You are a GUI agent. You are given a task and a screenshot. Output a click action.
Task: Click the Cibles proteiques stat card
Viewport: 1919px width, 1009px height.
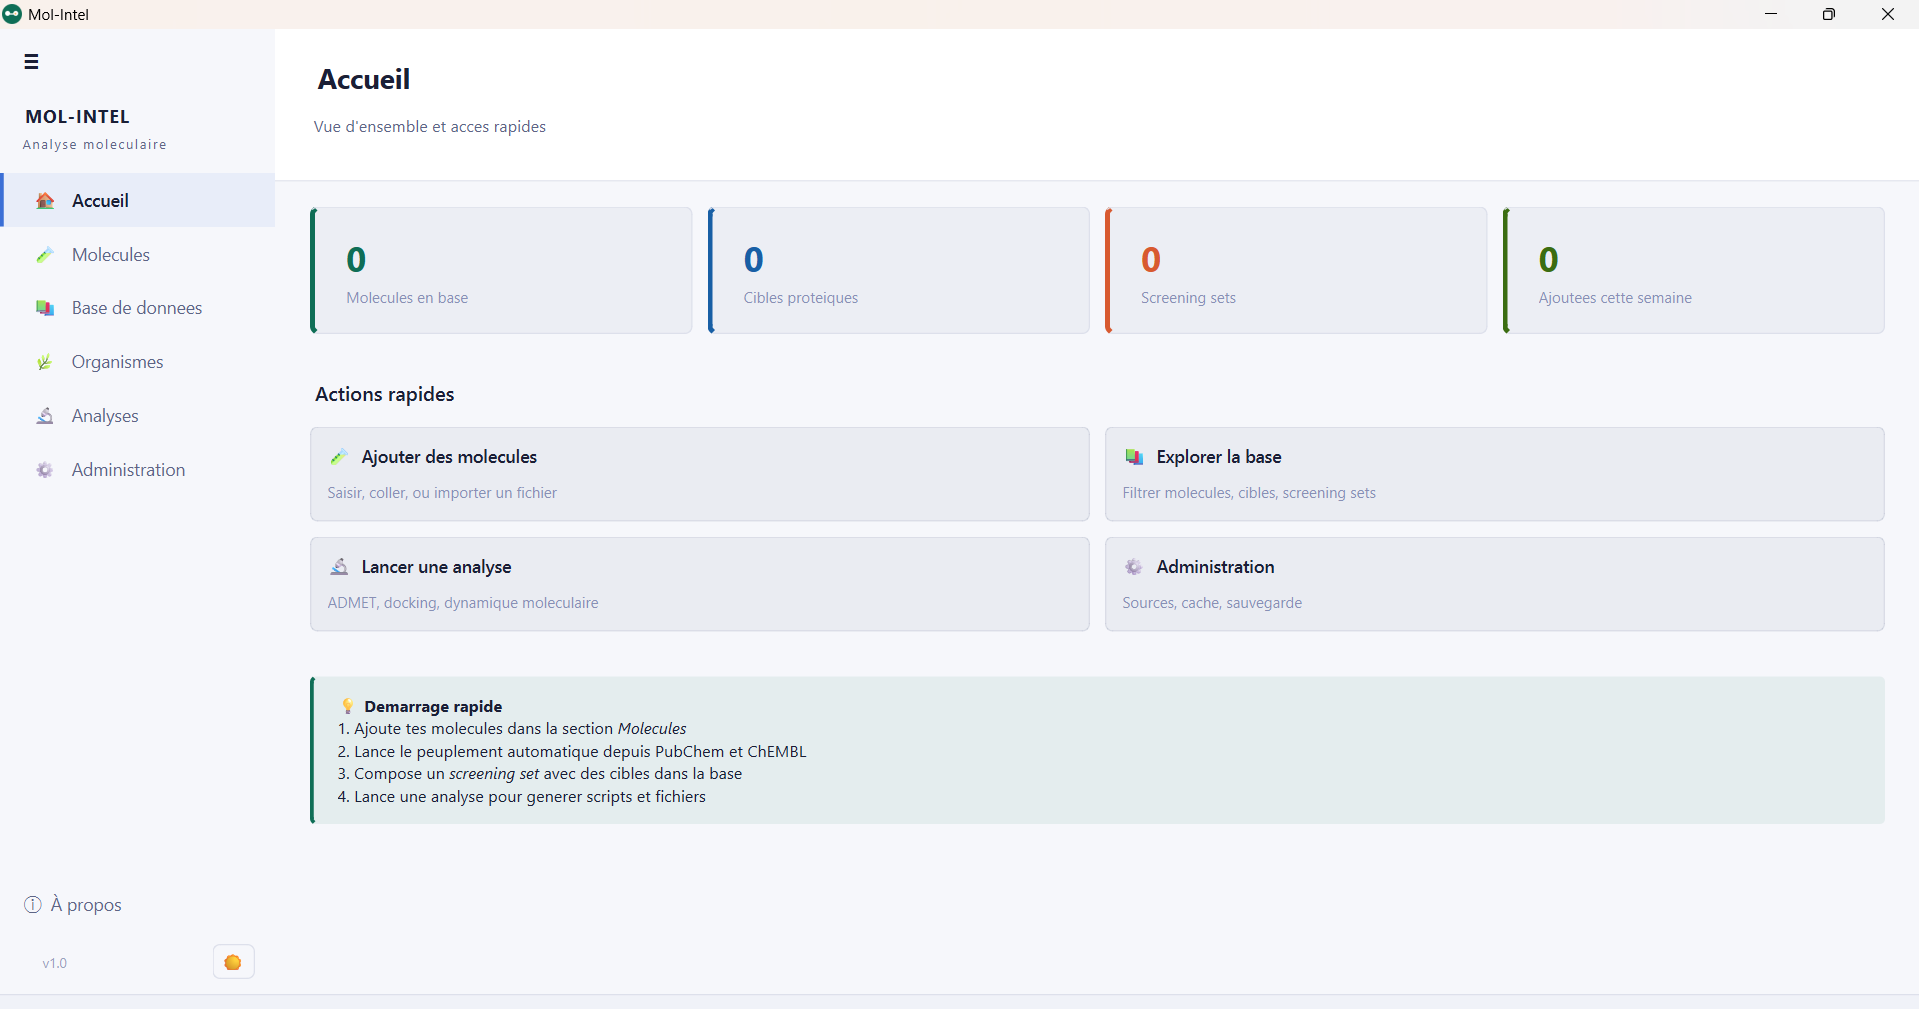[898, 270]
